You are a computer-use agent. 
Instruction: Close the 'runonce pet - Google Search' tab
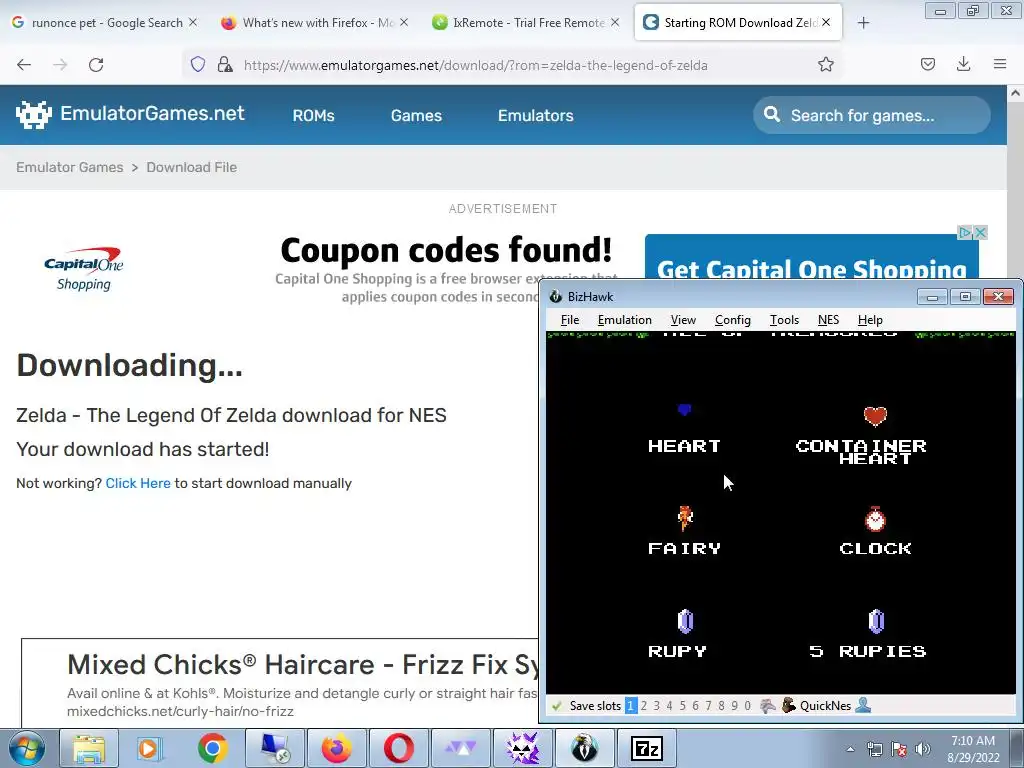click(193, 22)
